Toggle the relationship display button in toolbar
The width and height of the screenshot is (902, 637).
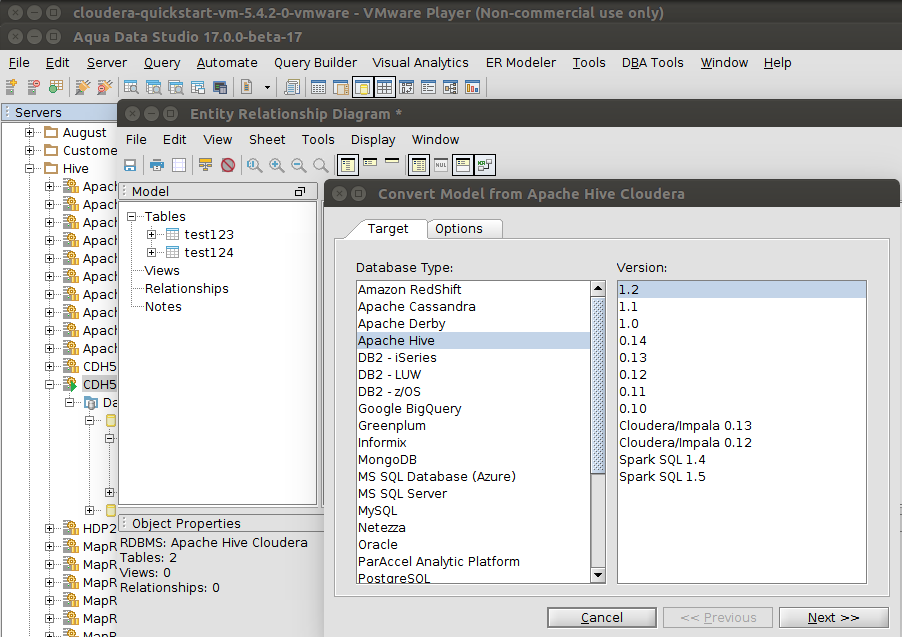tap(485, 165)
